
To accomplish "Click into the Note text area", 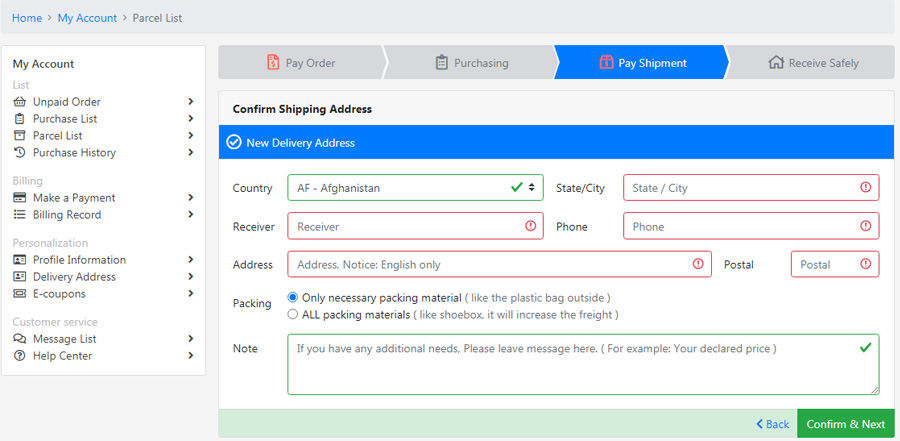I will coord(583,364).
